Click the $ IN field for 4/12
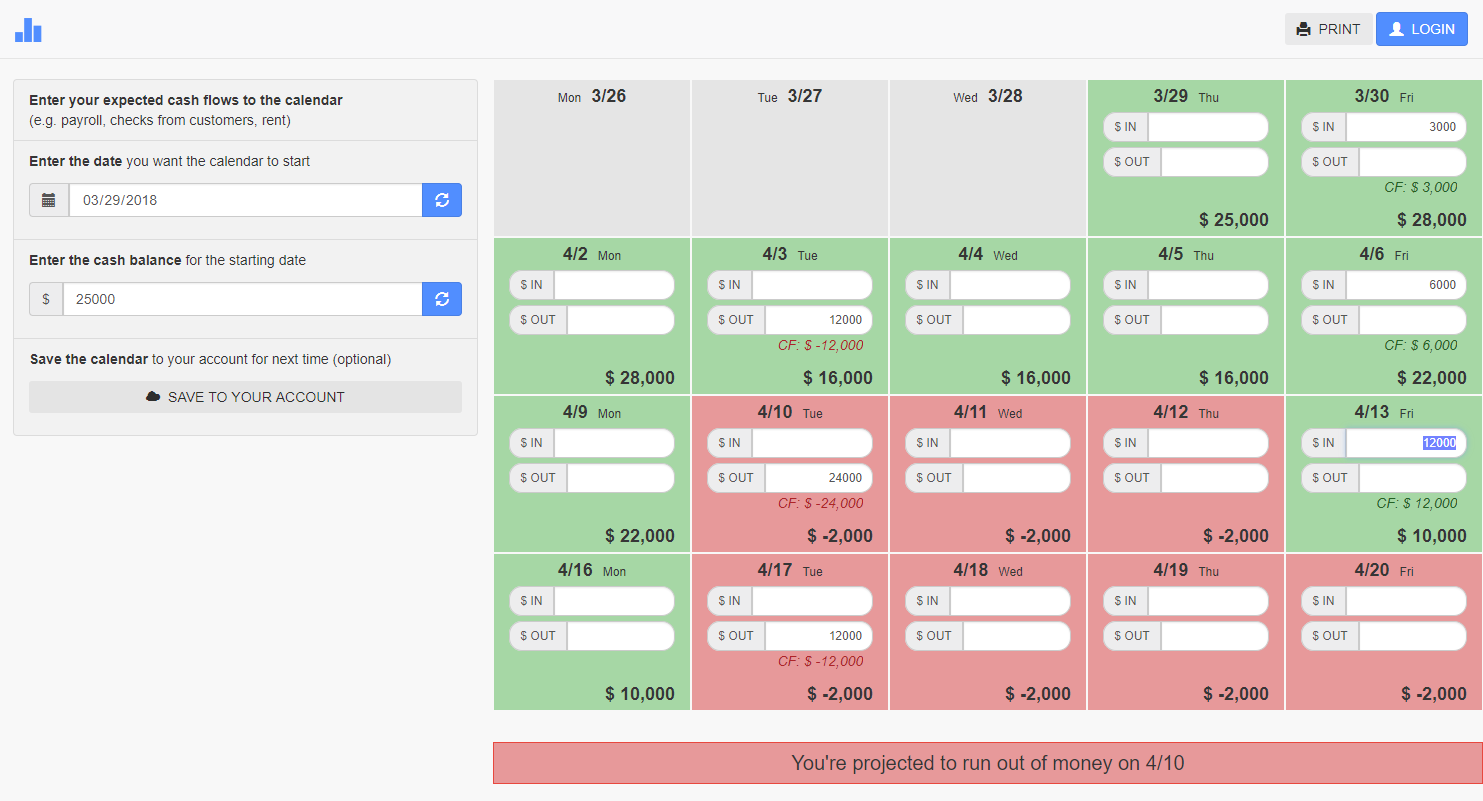1483x801 pixels. (1208, 443)
